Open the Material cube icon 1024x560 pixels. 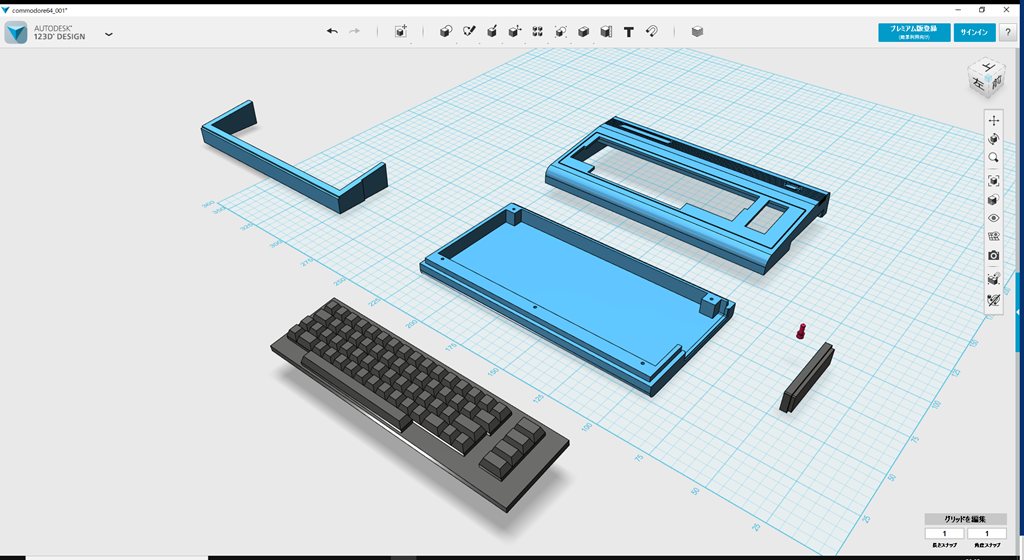tap(697, 32)
